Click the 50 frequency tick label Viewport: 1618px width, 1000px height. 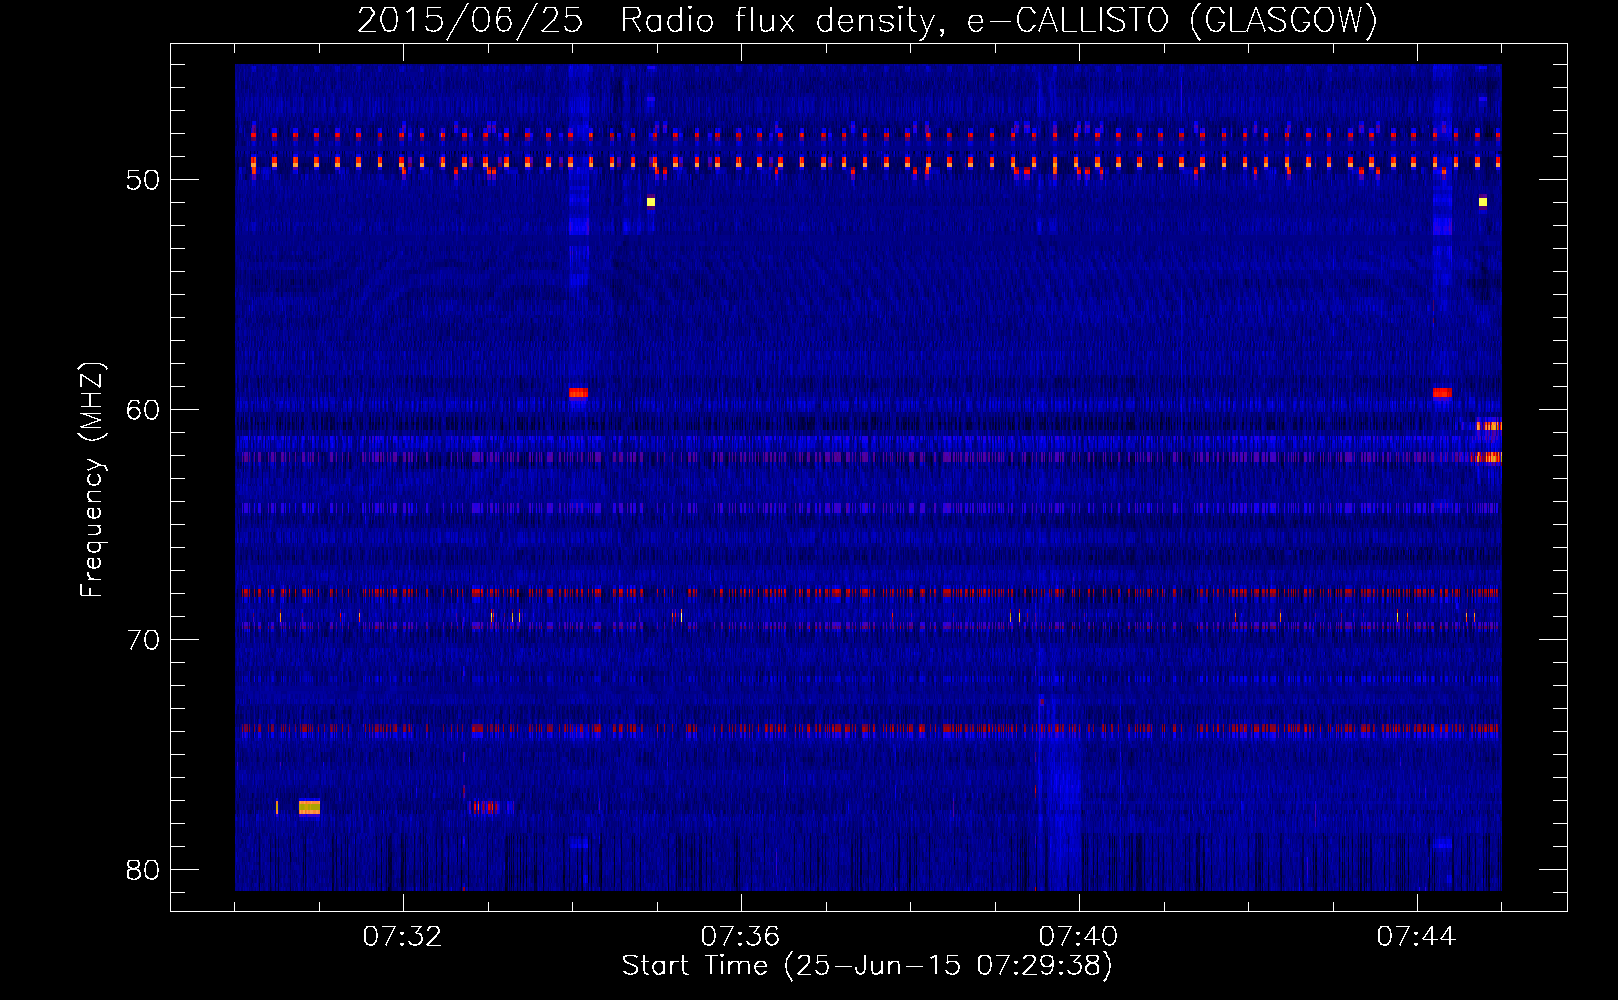pyautogui.click(x=143, y=180)
